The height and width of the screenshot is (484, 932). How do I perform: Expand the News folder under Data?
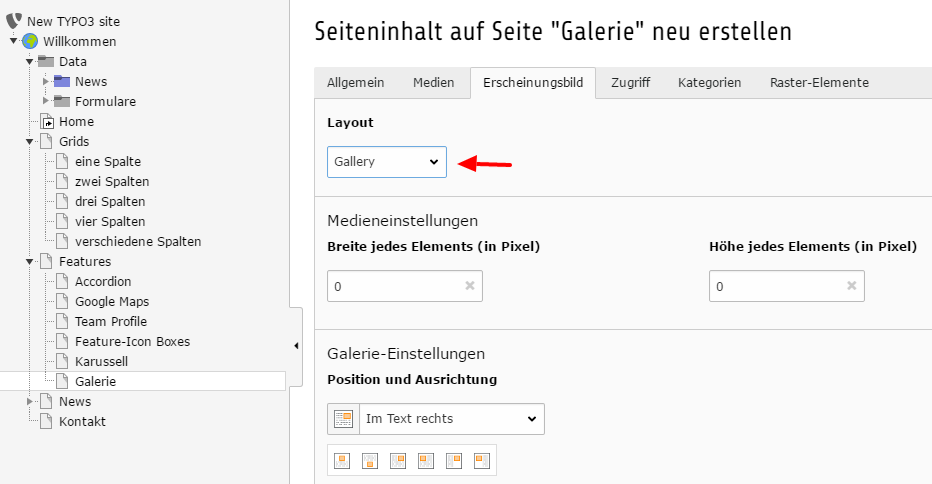point(46,81)
